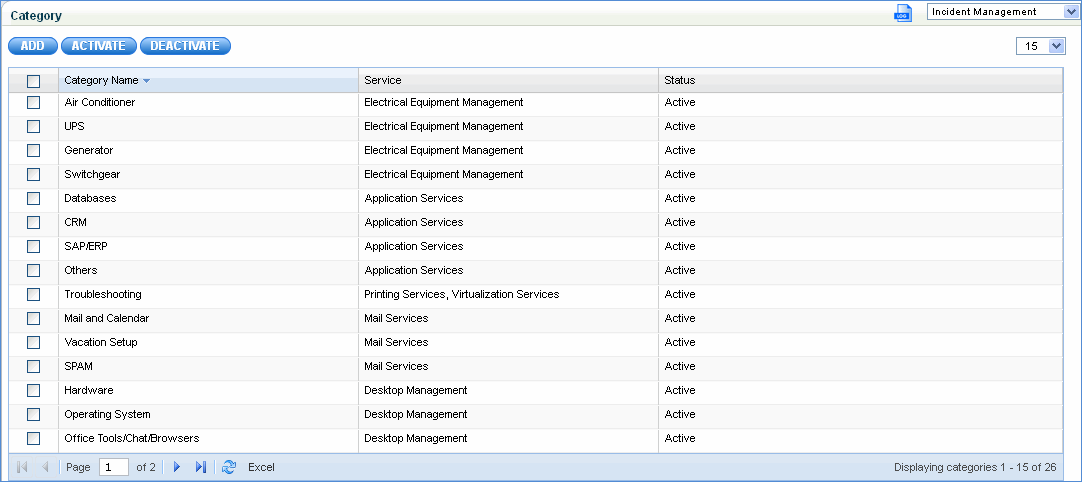
Task: Click the SPAM category name
Action: [x=78, y=366]
